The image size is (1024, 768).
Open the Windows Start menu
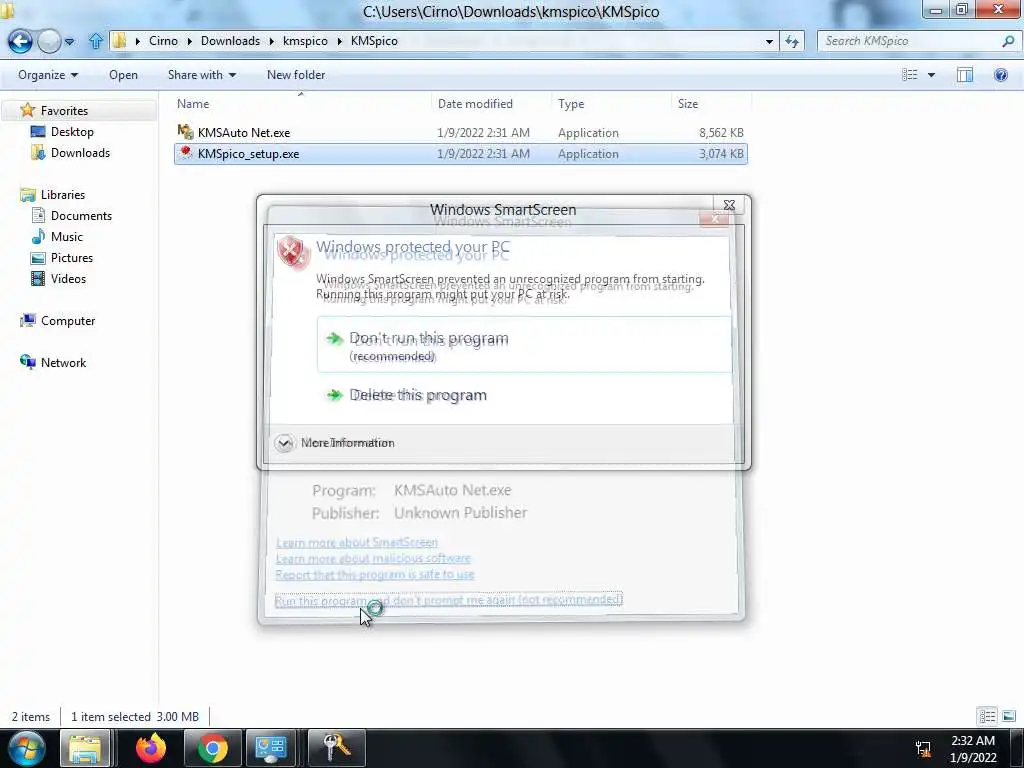point(26,748)
